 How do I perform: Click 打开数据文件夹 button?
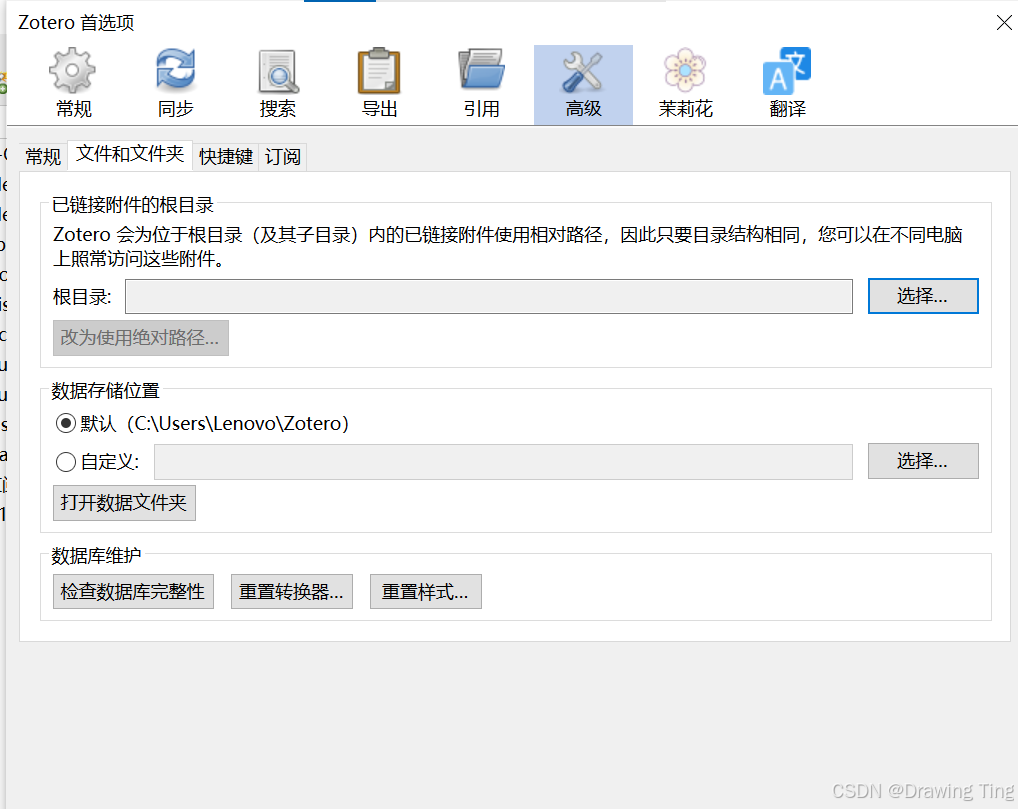[124, 503]
